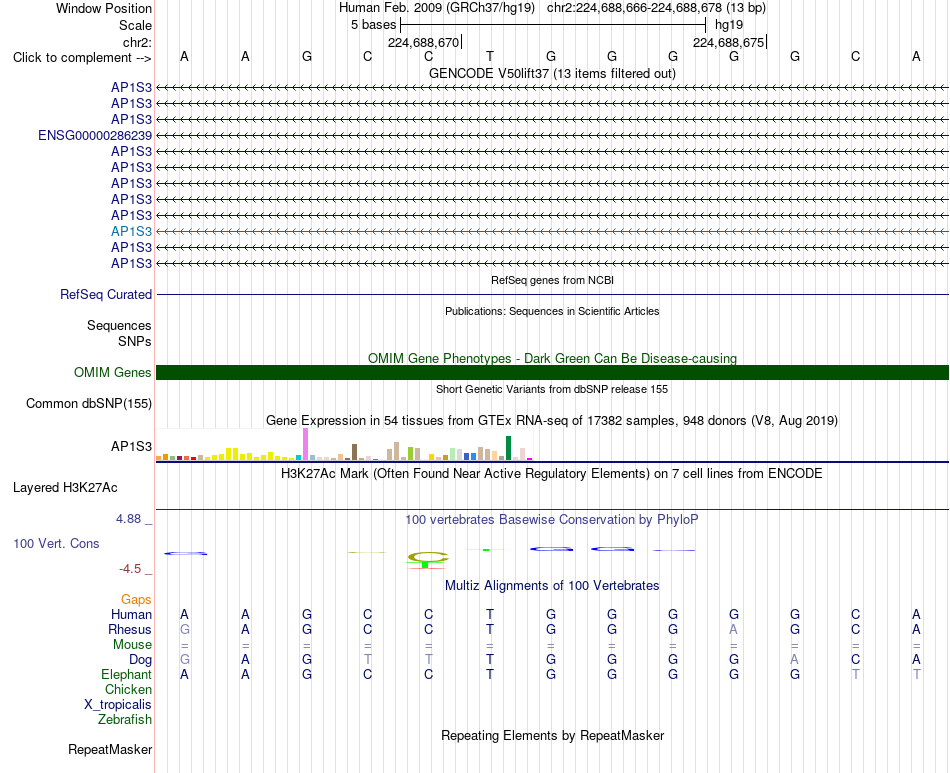950x773 pixels.
Task: Open the Layered H3K27Ac track label
Action: click(x=65, y=488)
